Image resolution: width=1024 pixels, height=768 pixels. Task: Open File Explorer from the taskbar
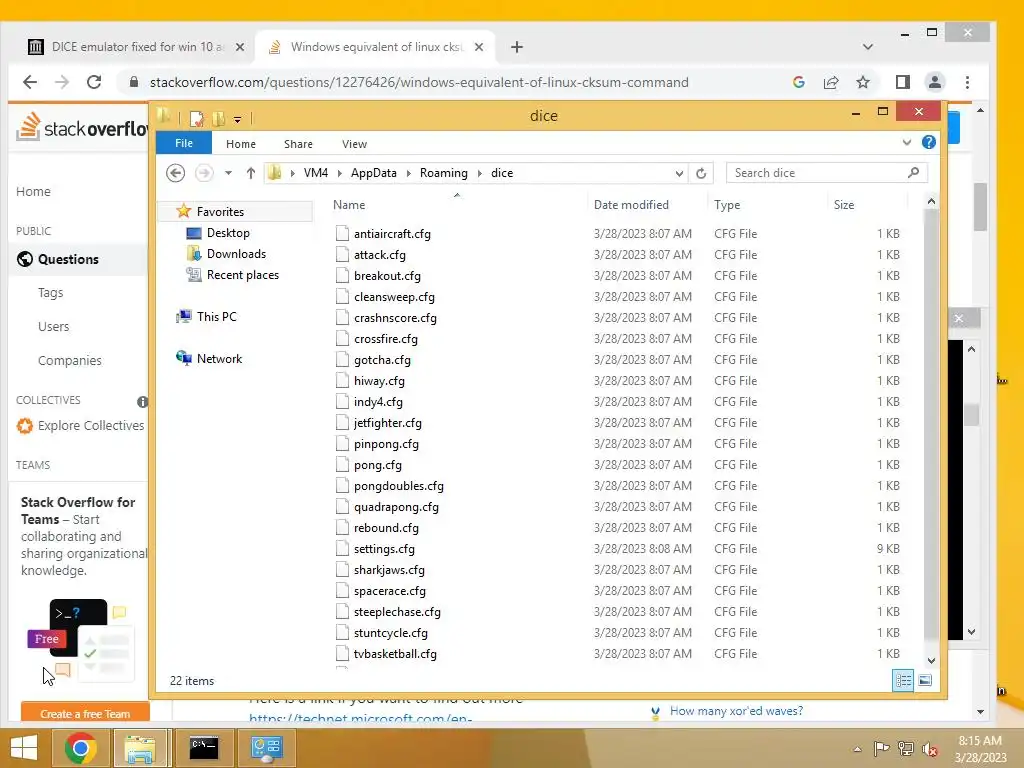pos(141,748)
